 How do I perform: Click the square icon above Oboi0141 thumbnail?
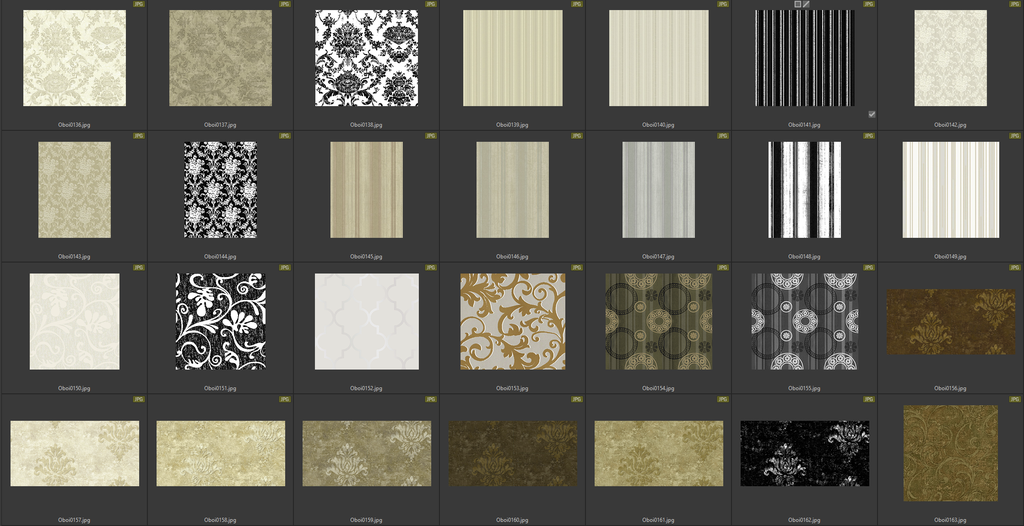pyautogui.click(x=797, y=5)
